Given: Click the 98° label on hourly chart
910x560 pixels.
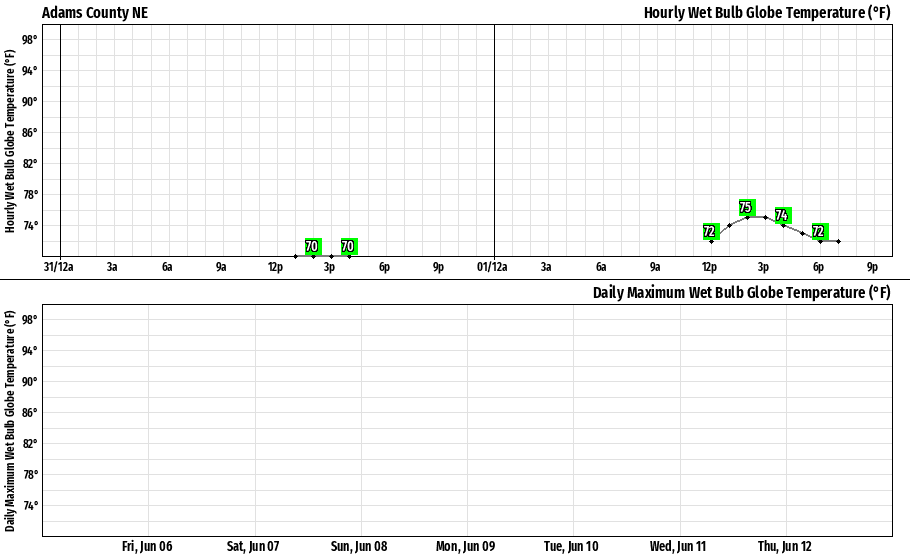Looking at the screenshot, I should [x=30, y=39].
